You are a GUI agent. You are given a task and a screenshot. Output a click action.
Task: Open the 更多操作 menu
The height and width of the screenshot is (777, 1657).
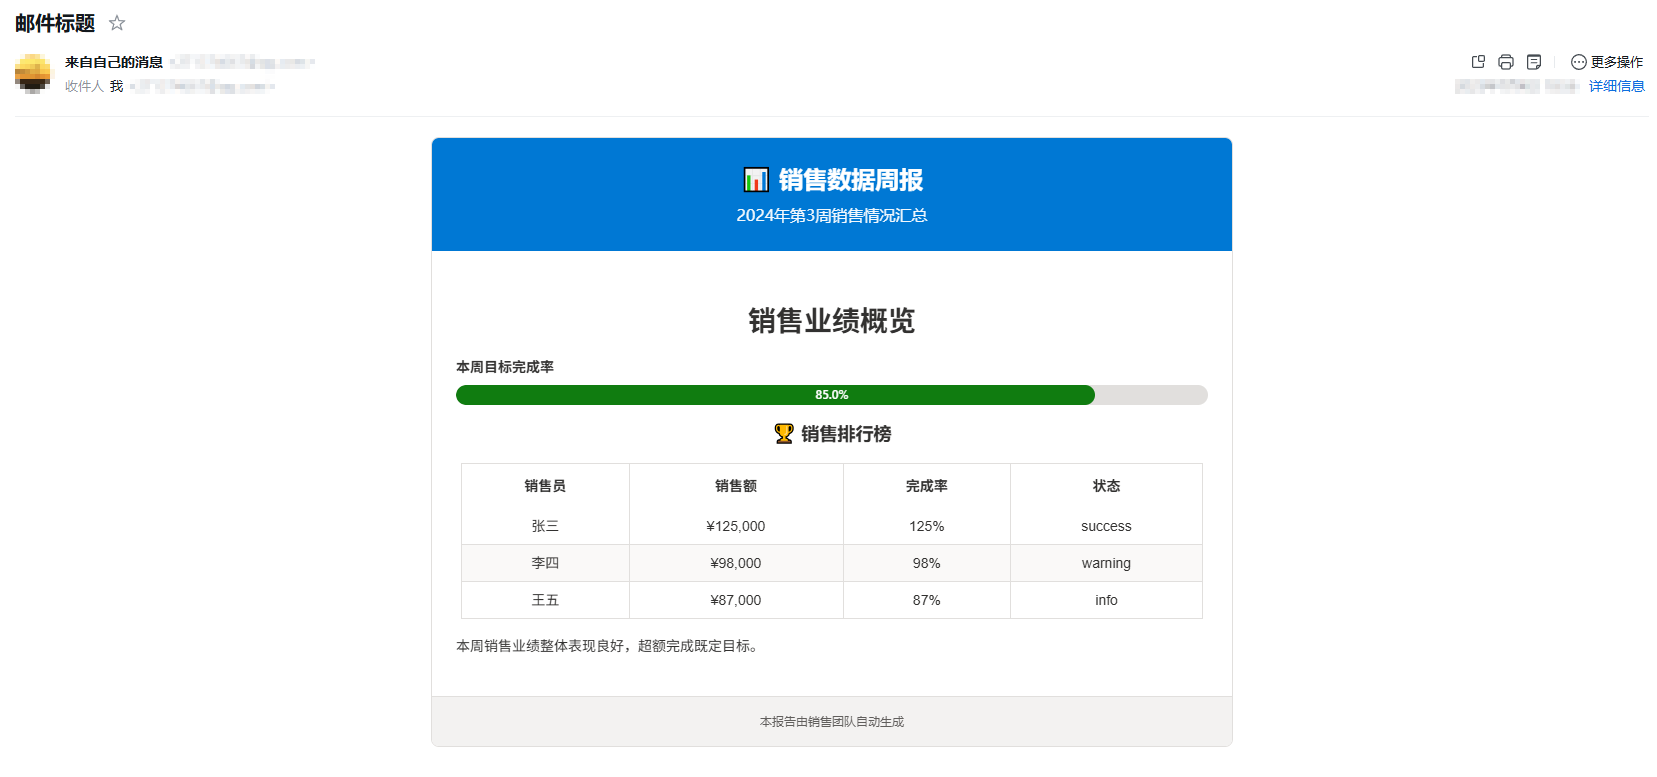coord(1606,62)
